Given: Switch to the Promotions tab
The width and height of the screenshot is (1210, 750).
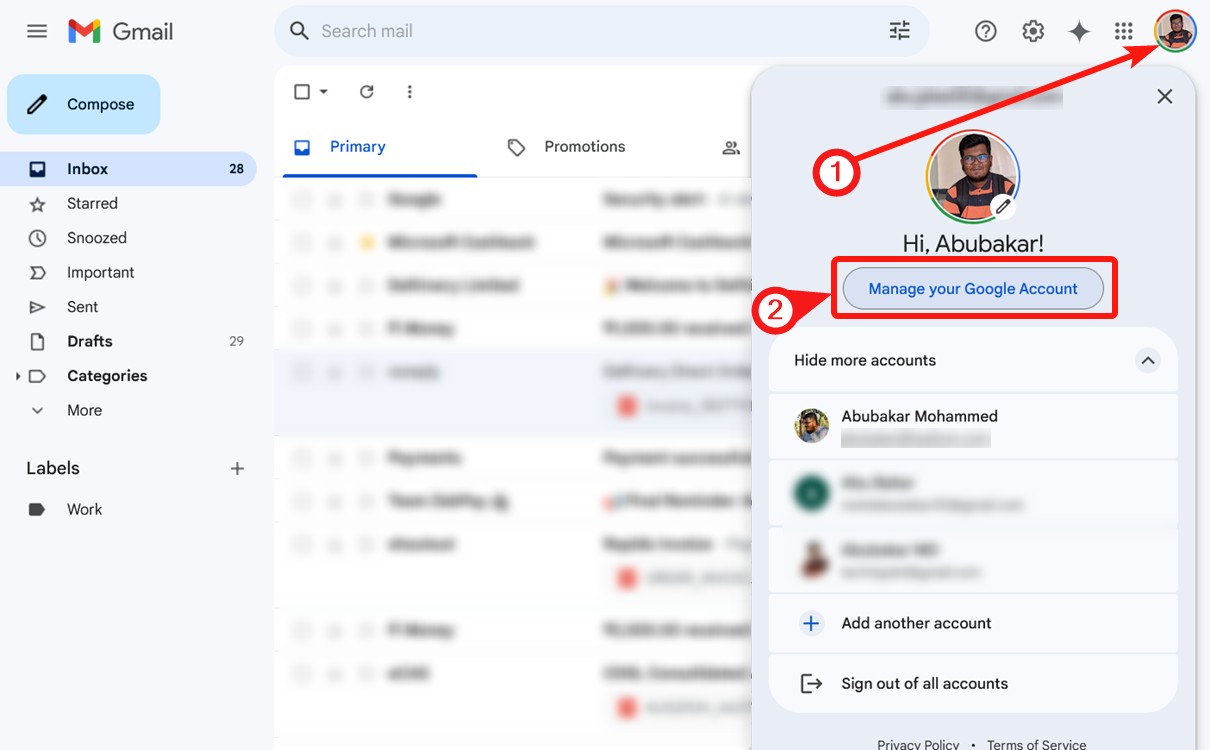Looking at the screenshot, I should (584, 146).
